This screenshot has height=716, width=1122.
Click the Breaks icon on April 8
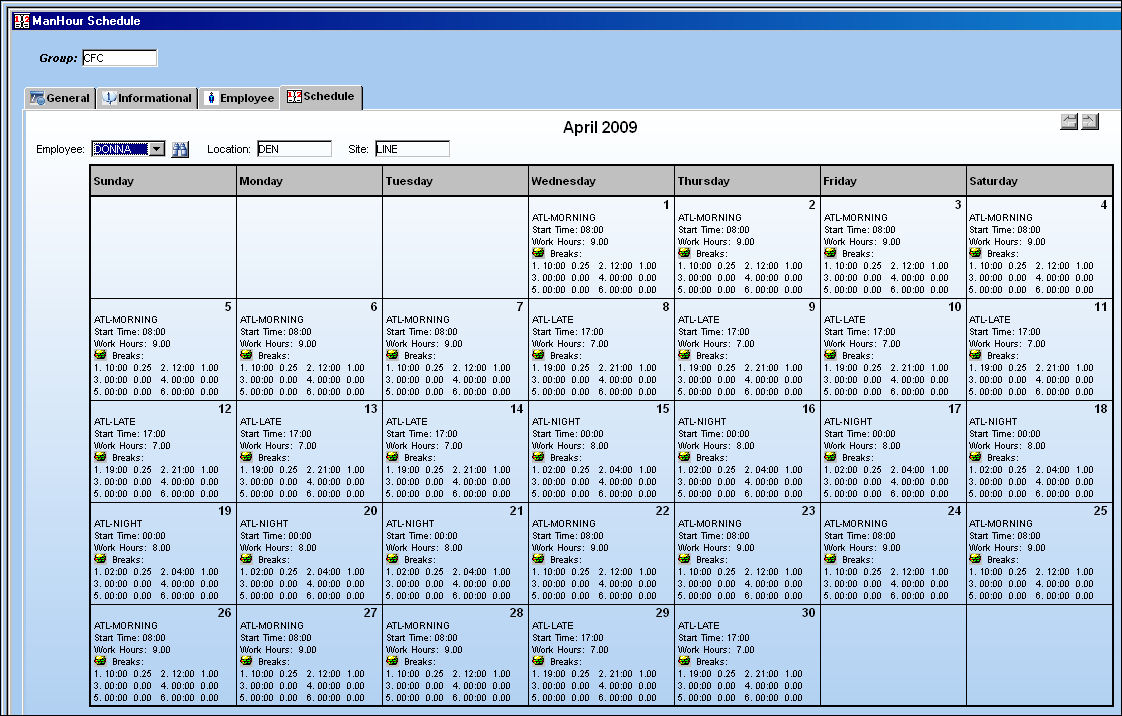pyautogui.click(x=538, y=355)
